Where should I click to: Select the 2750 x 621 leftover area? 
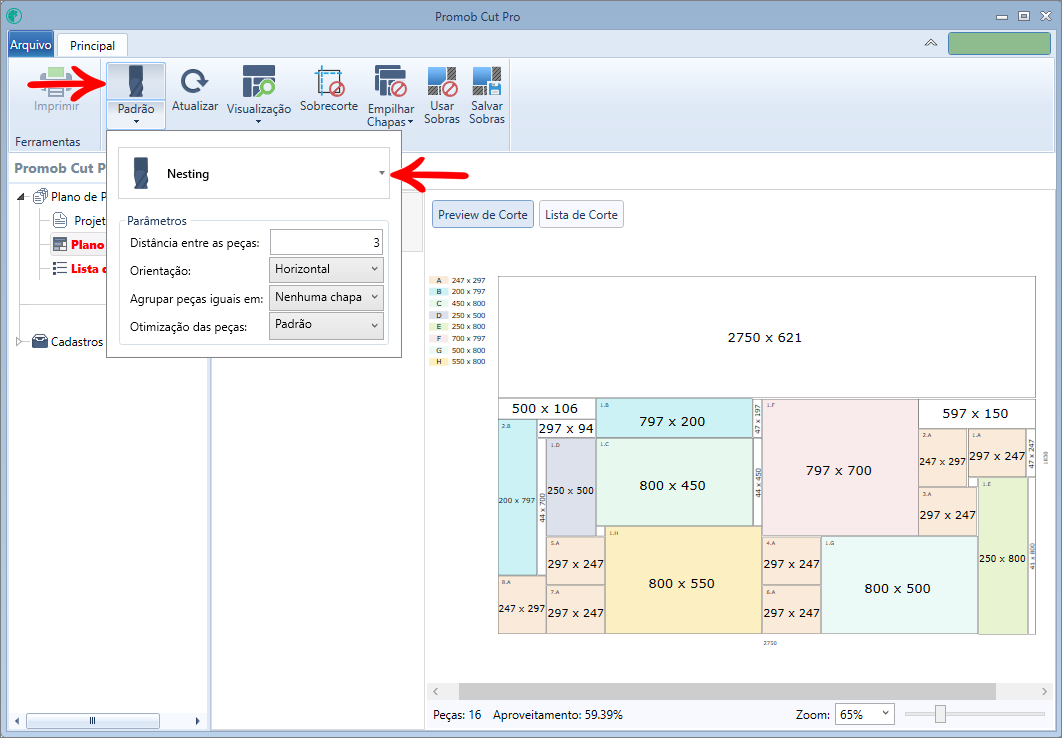(x=767, y=337)
